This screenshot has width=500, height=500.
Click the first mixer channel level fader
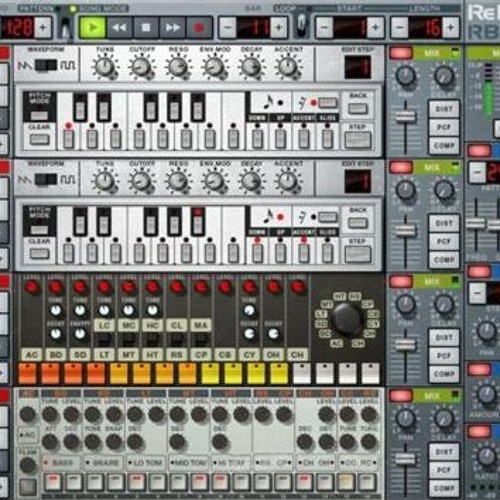405,117
